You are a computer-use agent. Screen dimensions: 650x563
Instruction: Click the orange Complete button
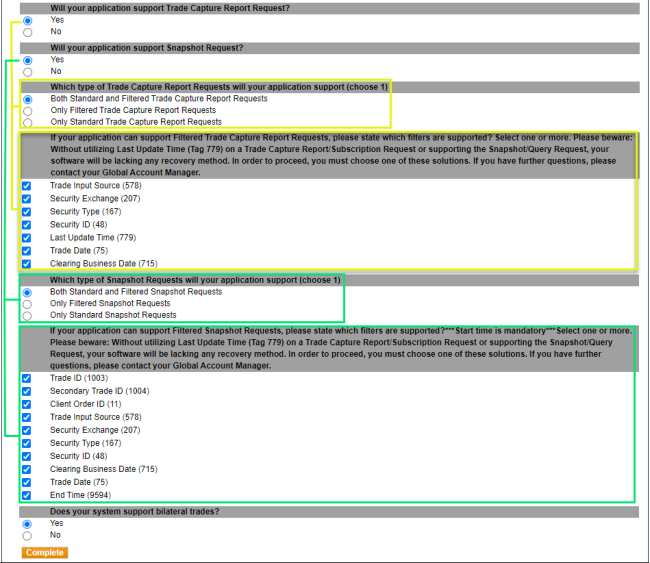(45, 553)
